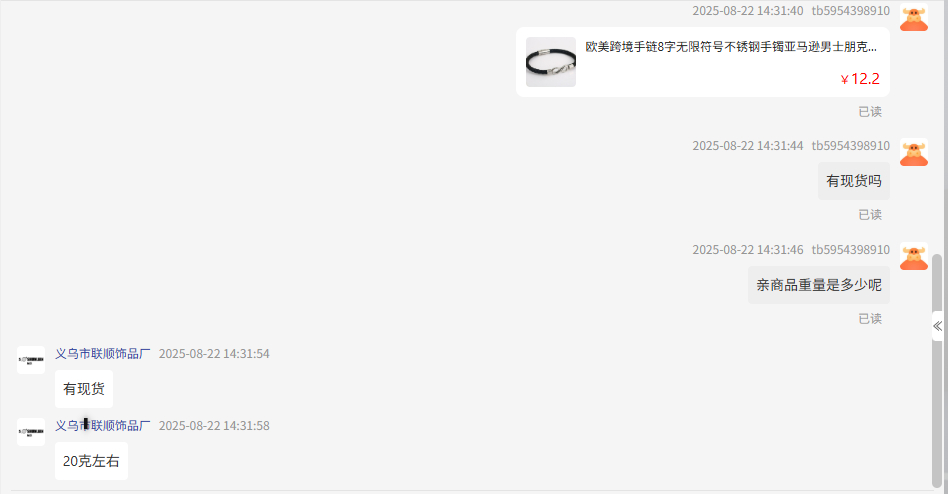Click the buyer avatar beside 有现货吗 message

click(914, 152)
